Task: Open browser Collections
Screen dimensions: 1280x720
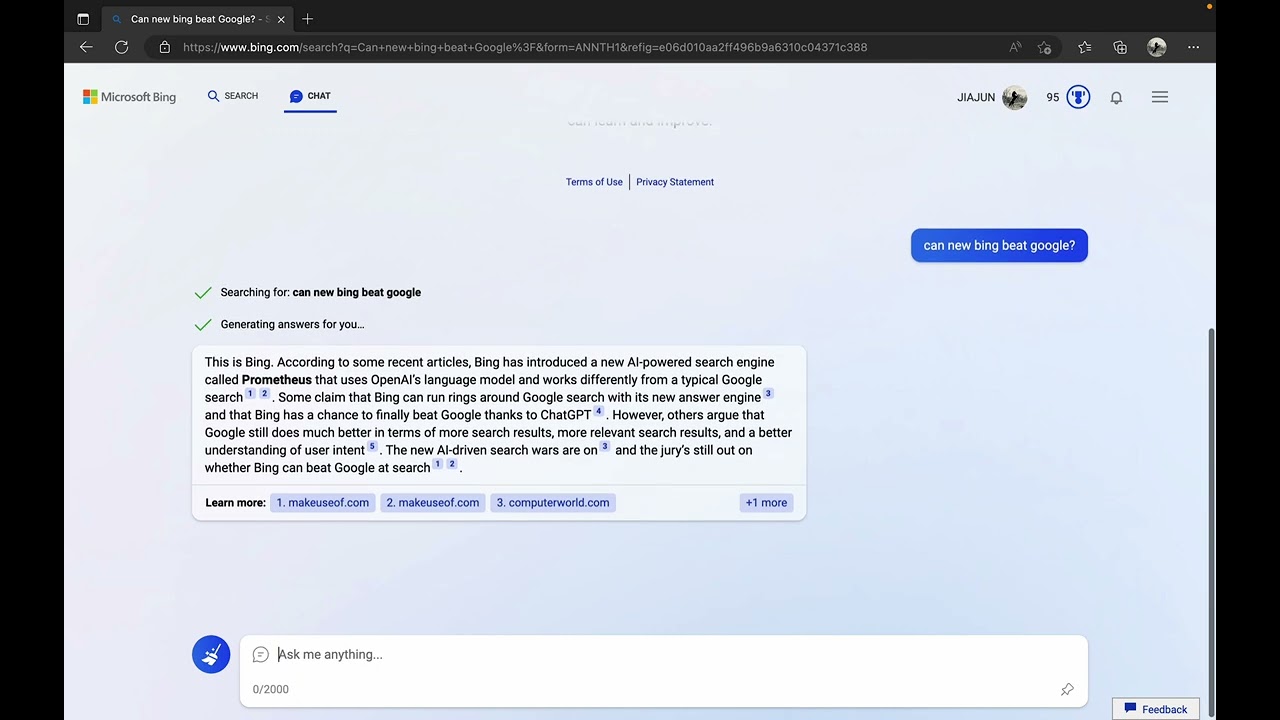Action: tap(1120, 47)
